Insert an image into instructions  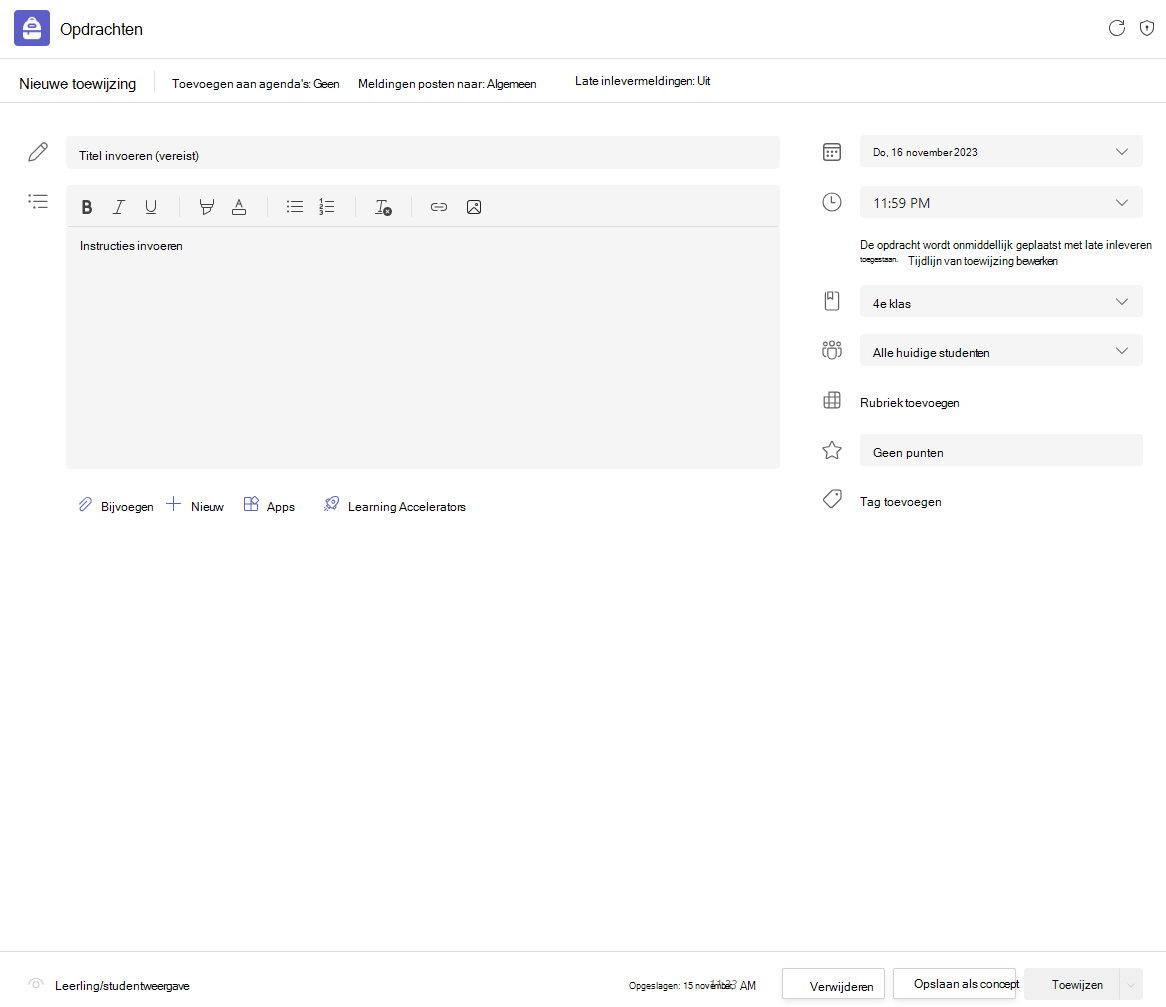point(474,207)
